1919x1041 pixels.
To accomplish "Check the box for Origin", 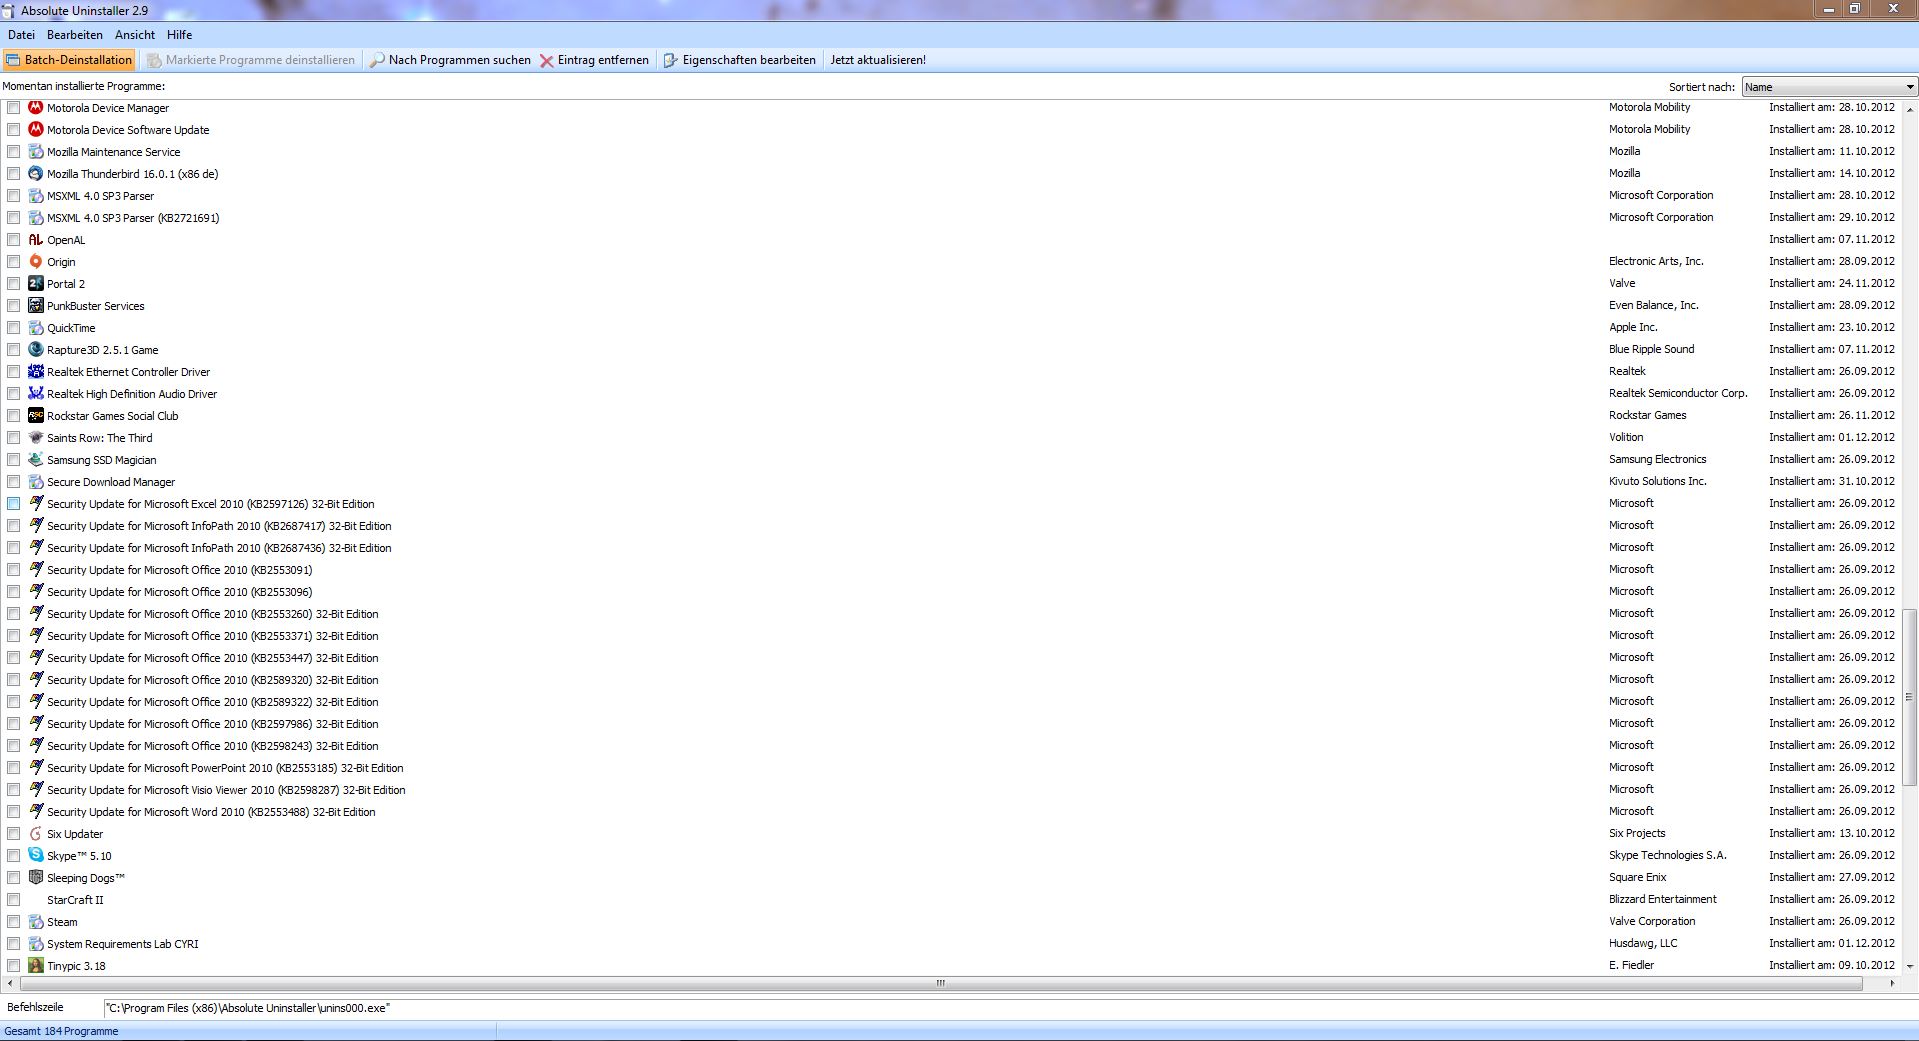I will click(x=14, y=262).
